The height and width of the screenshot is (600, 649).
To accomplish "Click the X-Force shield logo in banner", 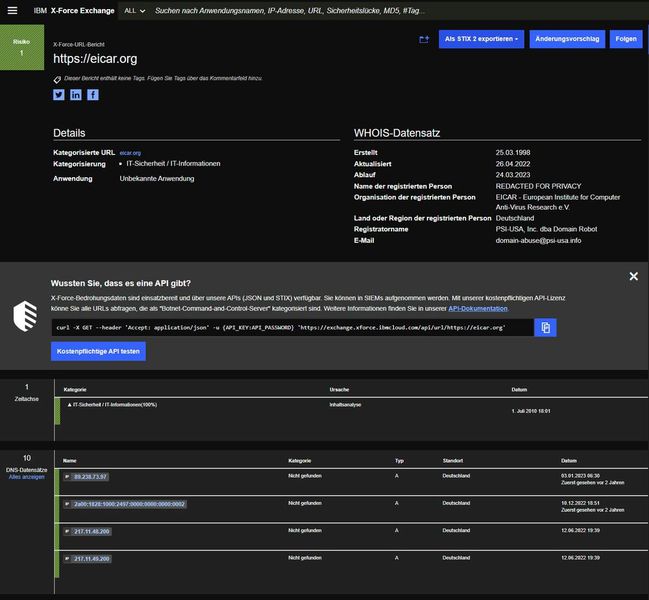I will pos(25,316).
